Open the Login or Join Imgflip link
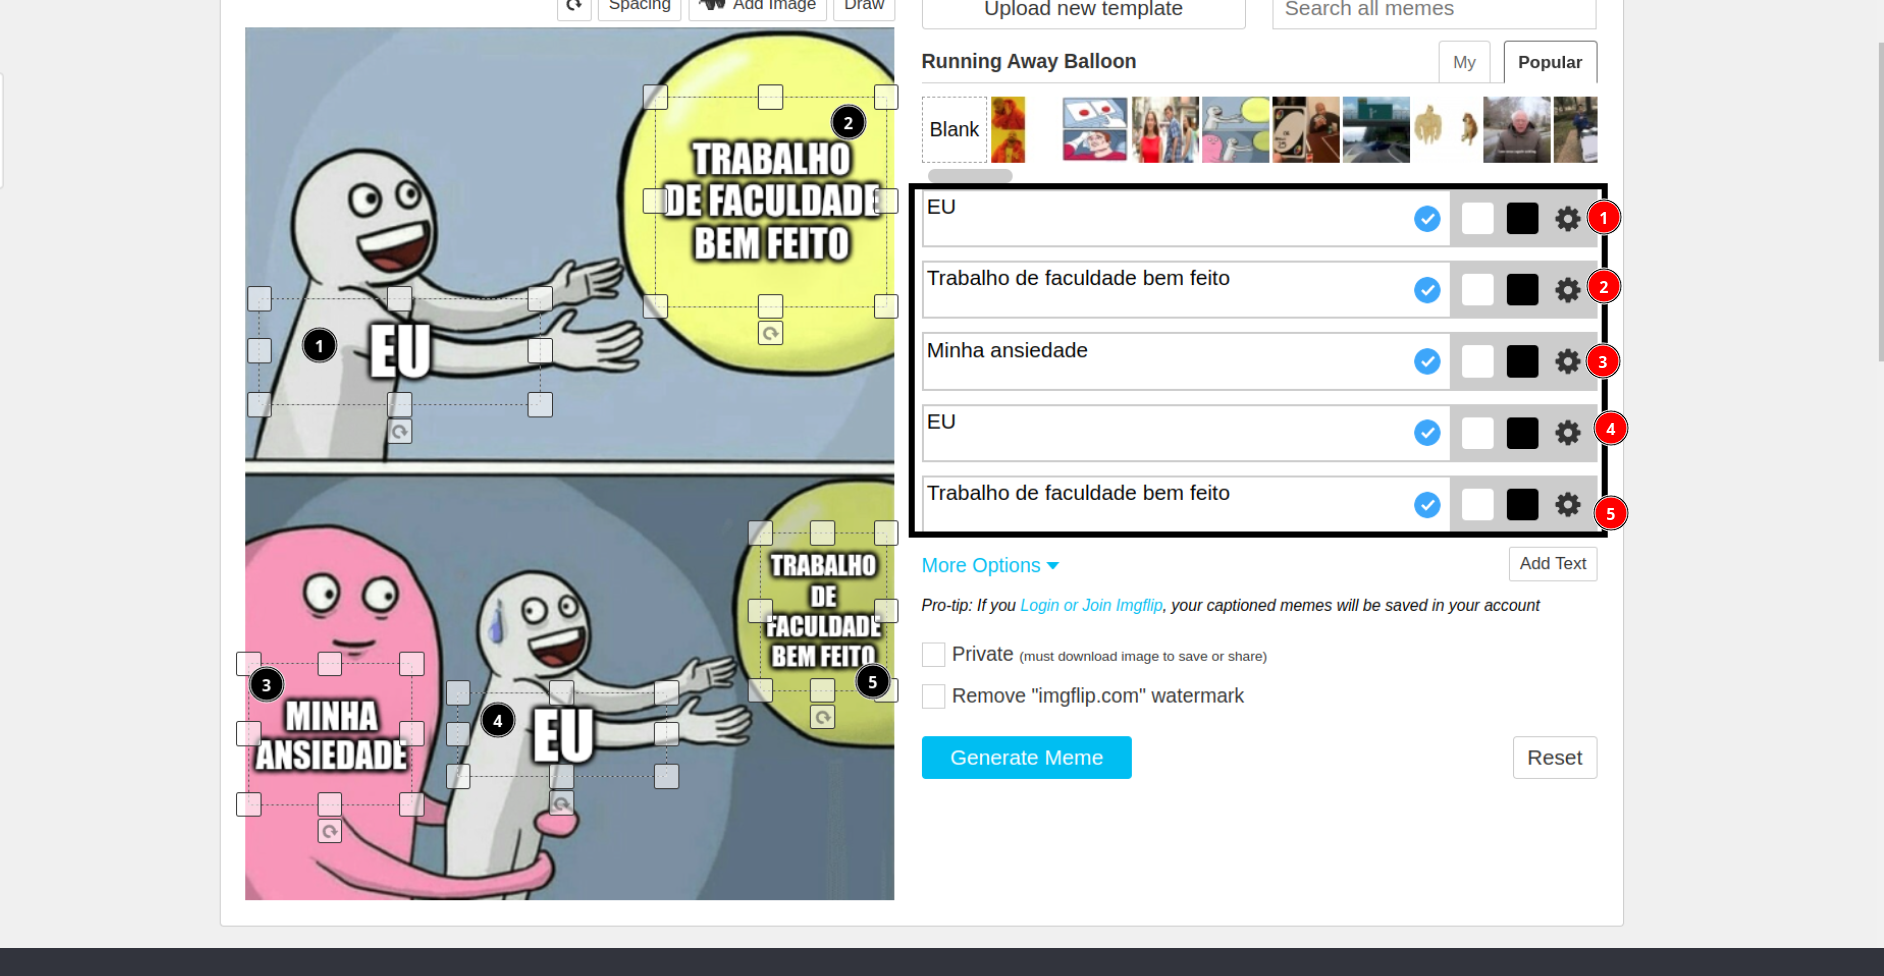The width and height of the screenshot is (1884, 976). coord(1090,605)
